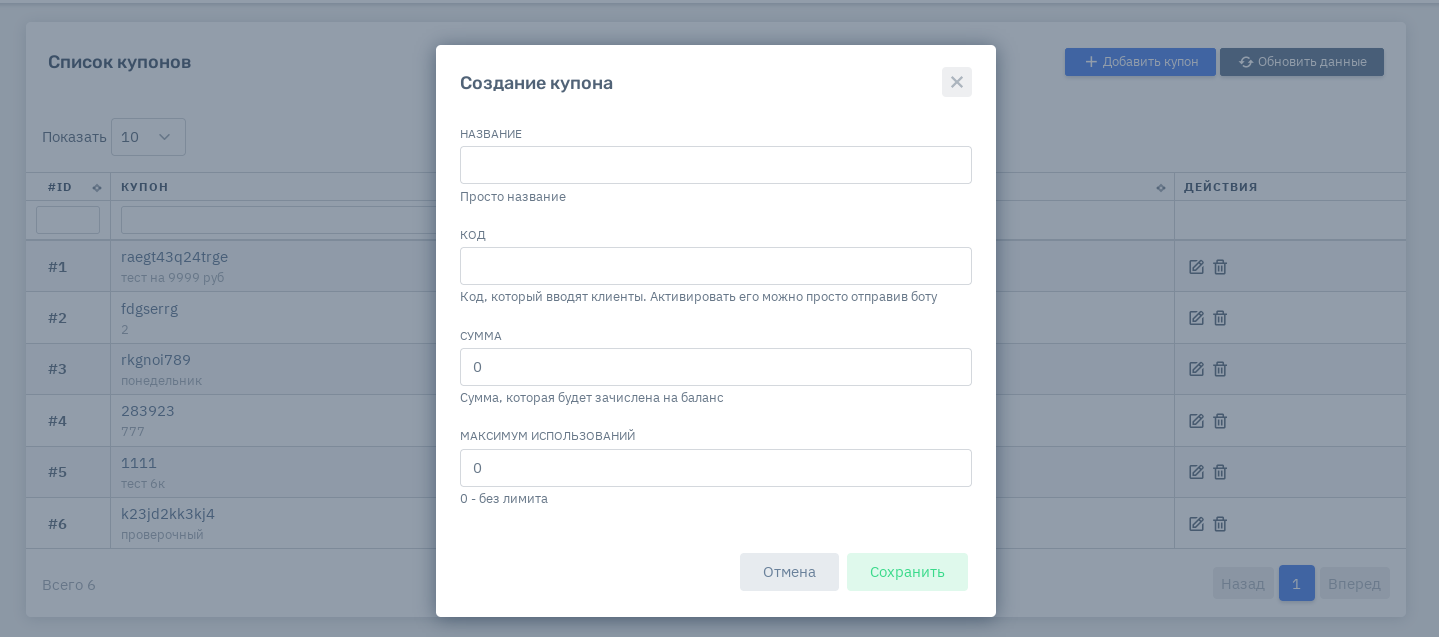Remove coupon #6 using trash icon
Screen dimensions: 1439x637
(1220, 524)
